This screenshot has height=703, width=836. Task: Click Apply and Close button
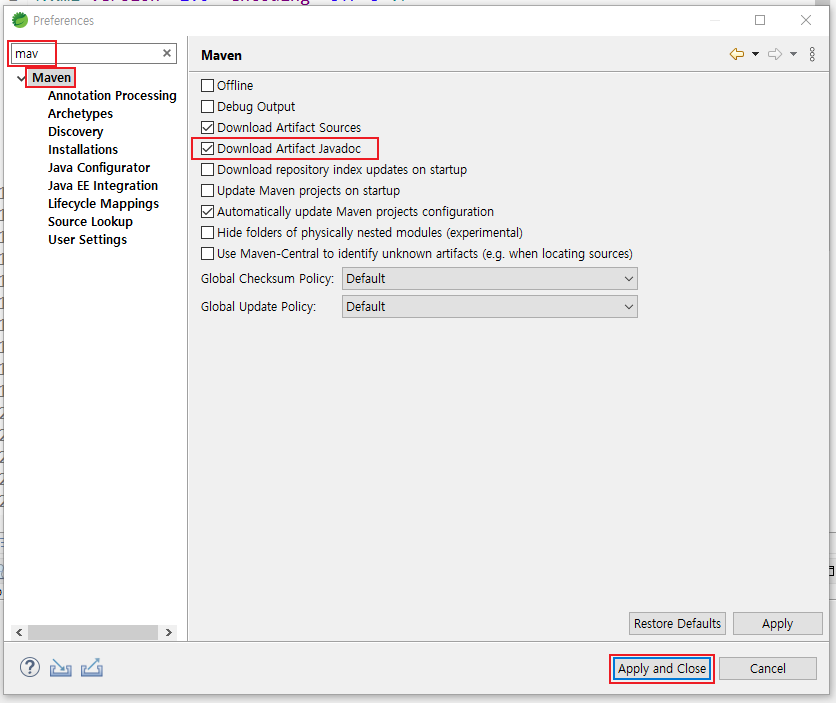[x=662, y=668]
